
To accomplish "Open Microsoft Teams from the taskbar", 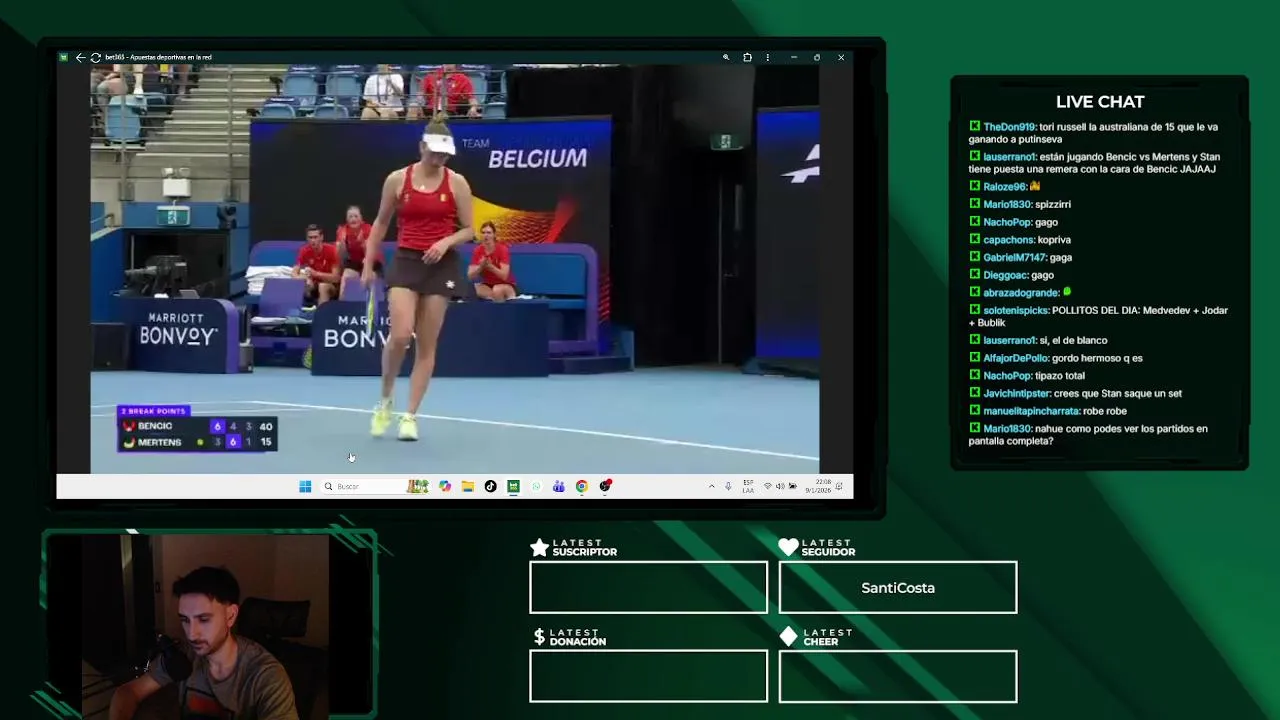I will tap(558, 486).
